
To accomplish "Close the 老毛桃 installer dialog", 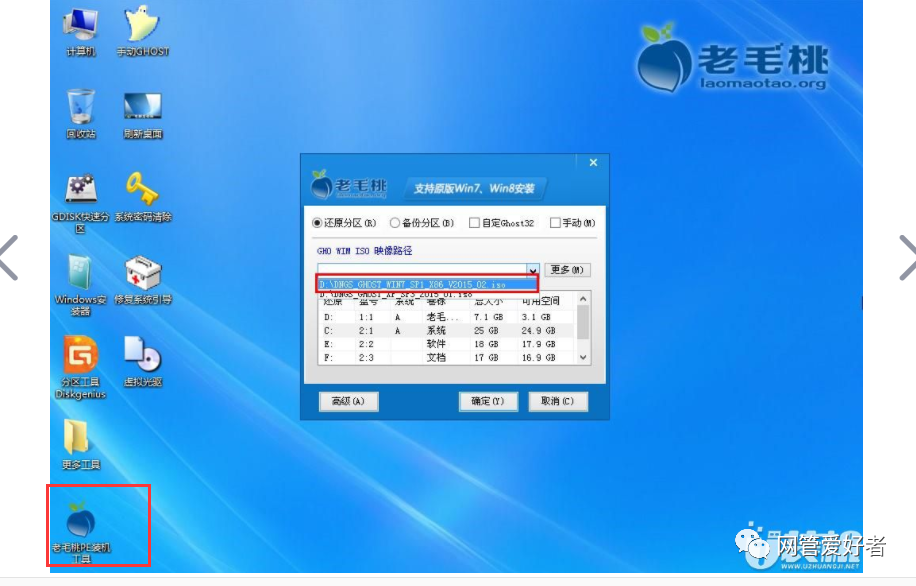I will coord(593,162).
